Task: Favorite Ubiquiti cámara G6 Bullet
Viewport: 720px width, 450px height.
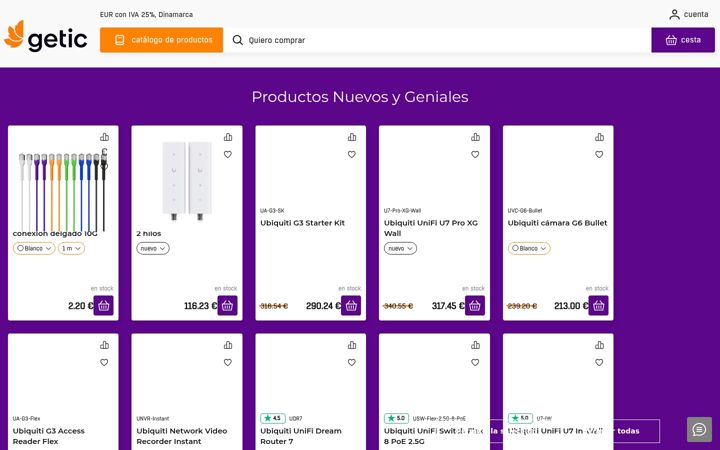Action: pos(599,155)
